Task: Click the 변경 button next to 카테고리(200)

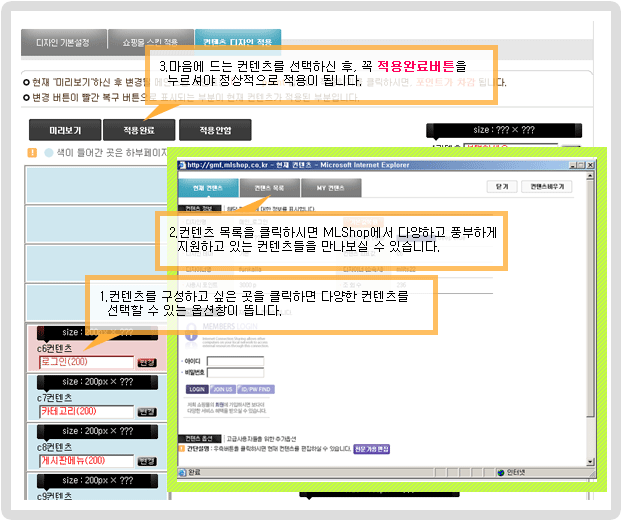Action: (x=146, y=411)
